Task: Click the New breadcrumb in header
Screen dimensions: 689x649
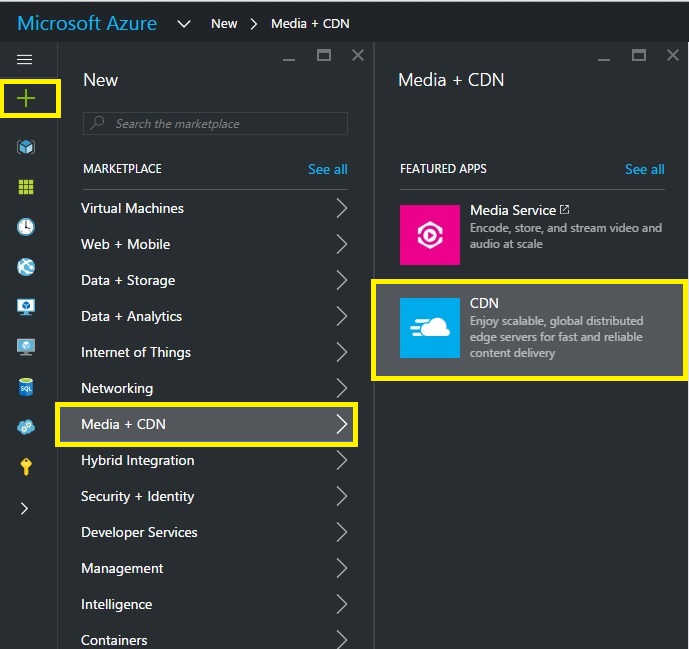Action: click(224, 24)
